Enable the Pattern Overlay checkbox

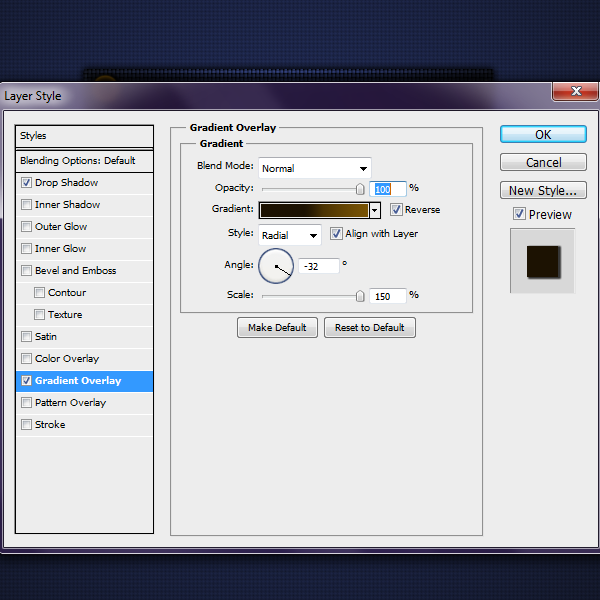[26, 403]
